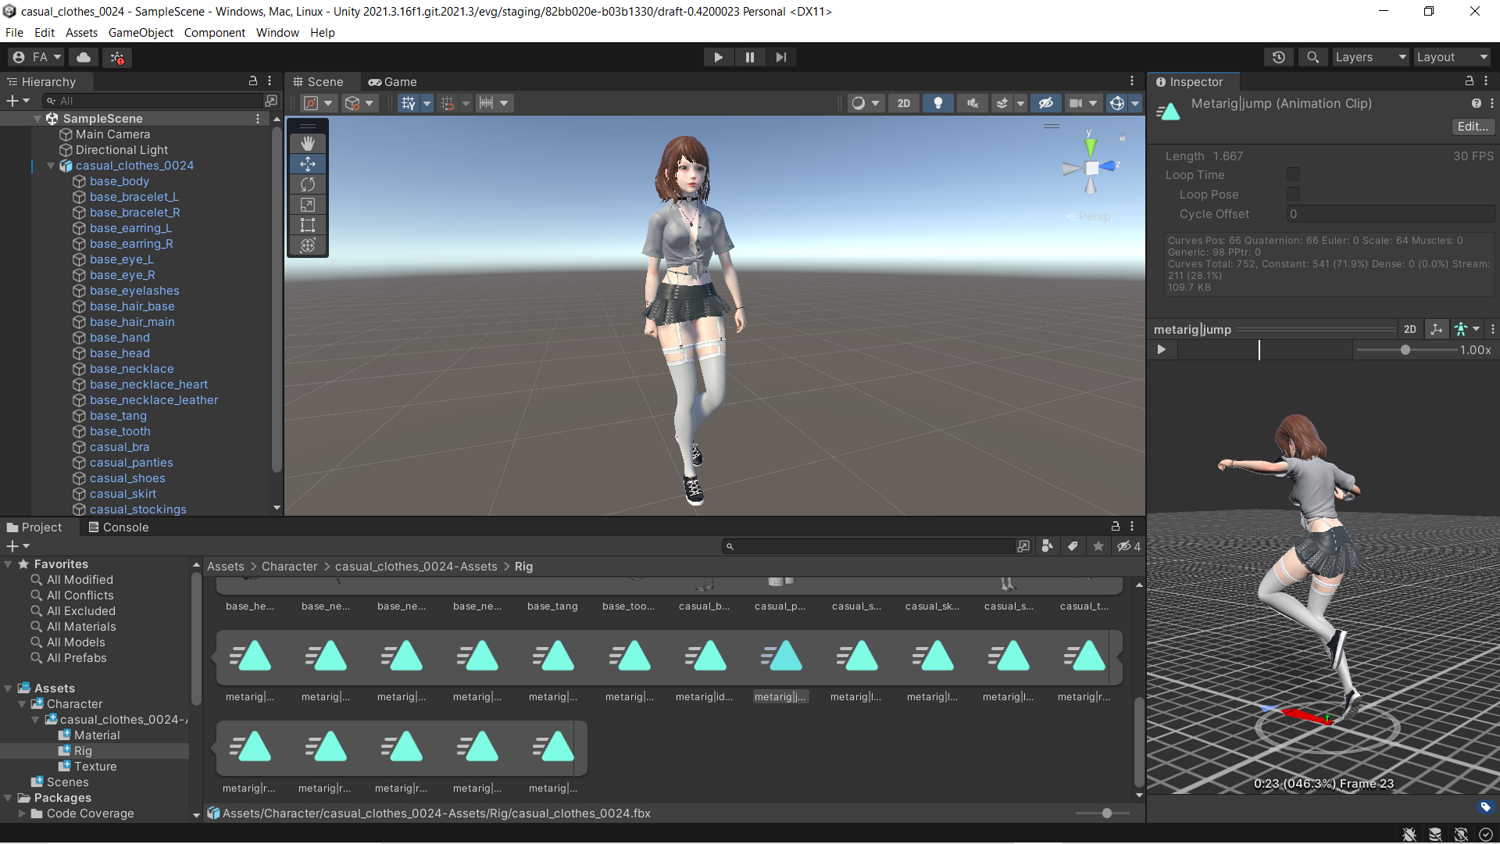Screen dimensions: 1500x844
Task: Collapse the Favorites section
Action: (8, 564)
